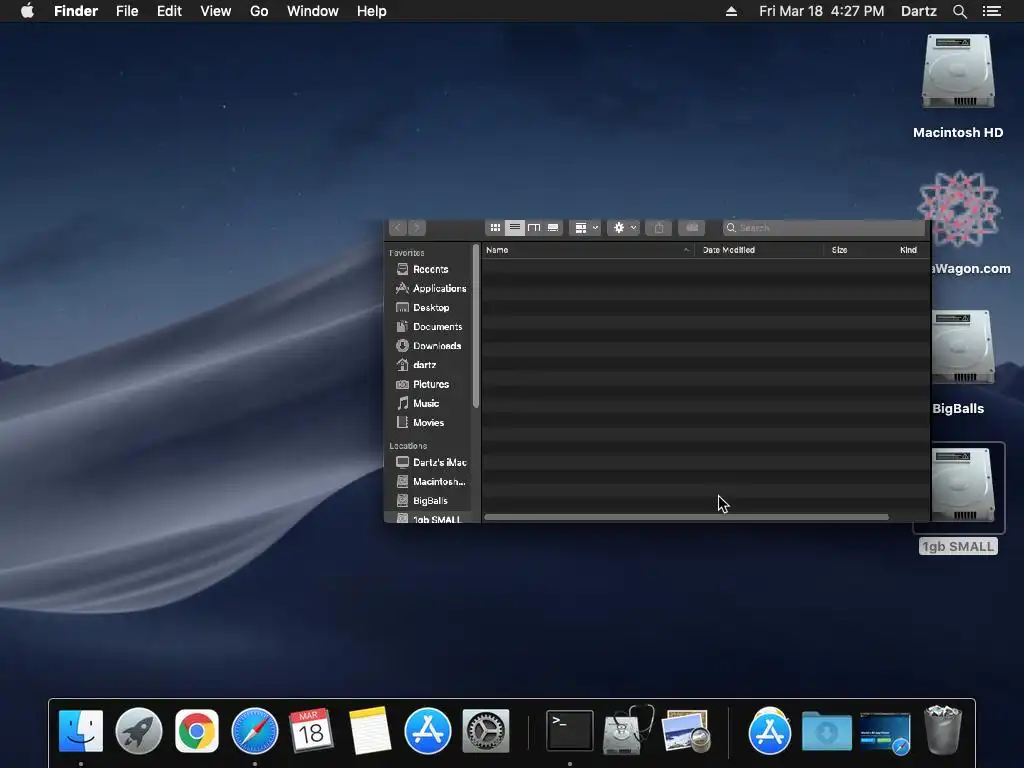
Task: Open the Dartz user menu
Action: pos(919,11)
